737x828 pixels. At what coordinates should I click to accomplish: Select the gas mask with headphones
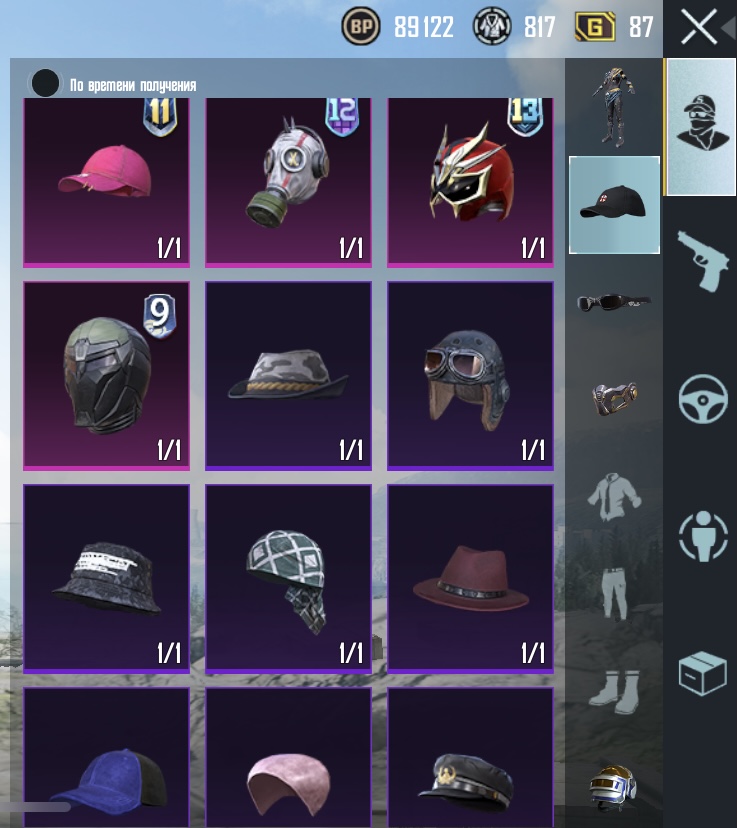coord(288,182)
